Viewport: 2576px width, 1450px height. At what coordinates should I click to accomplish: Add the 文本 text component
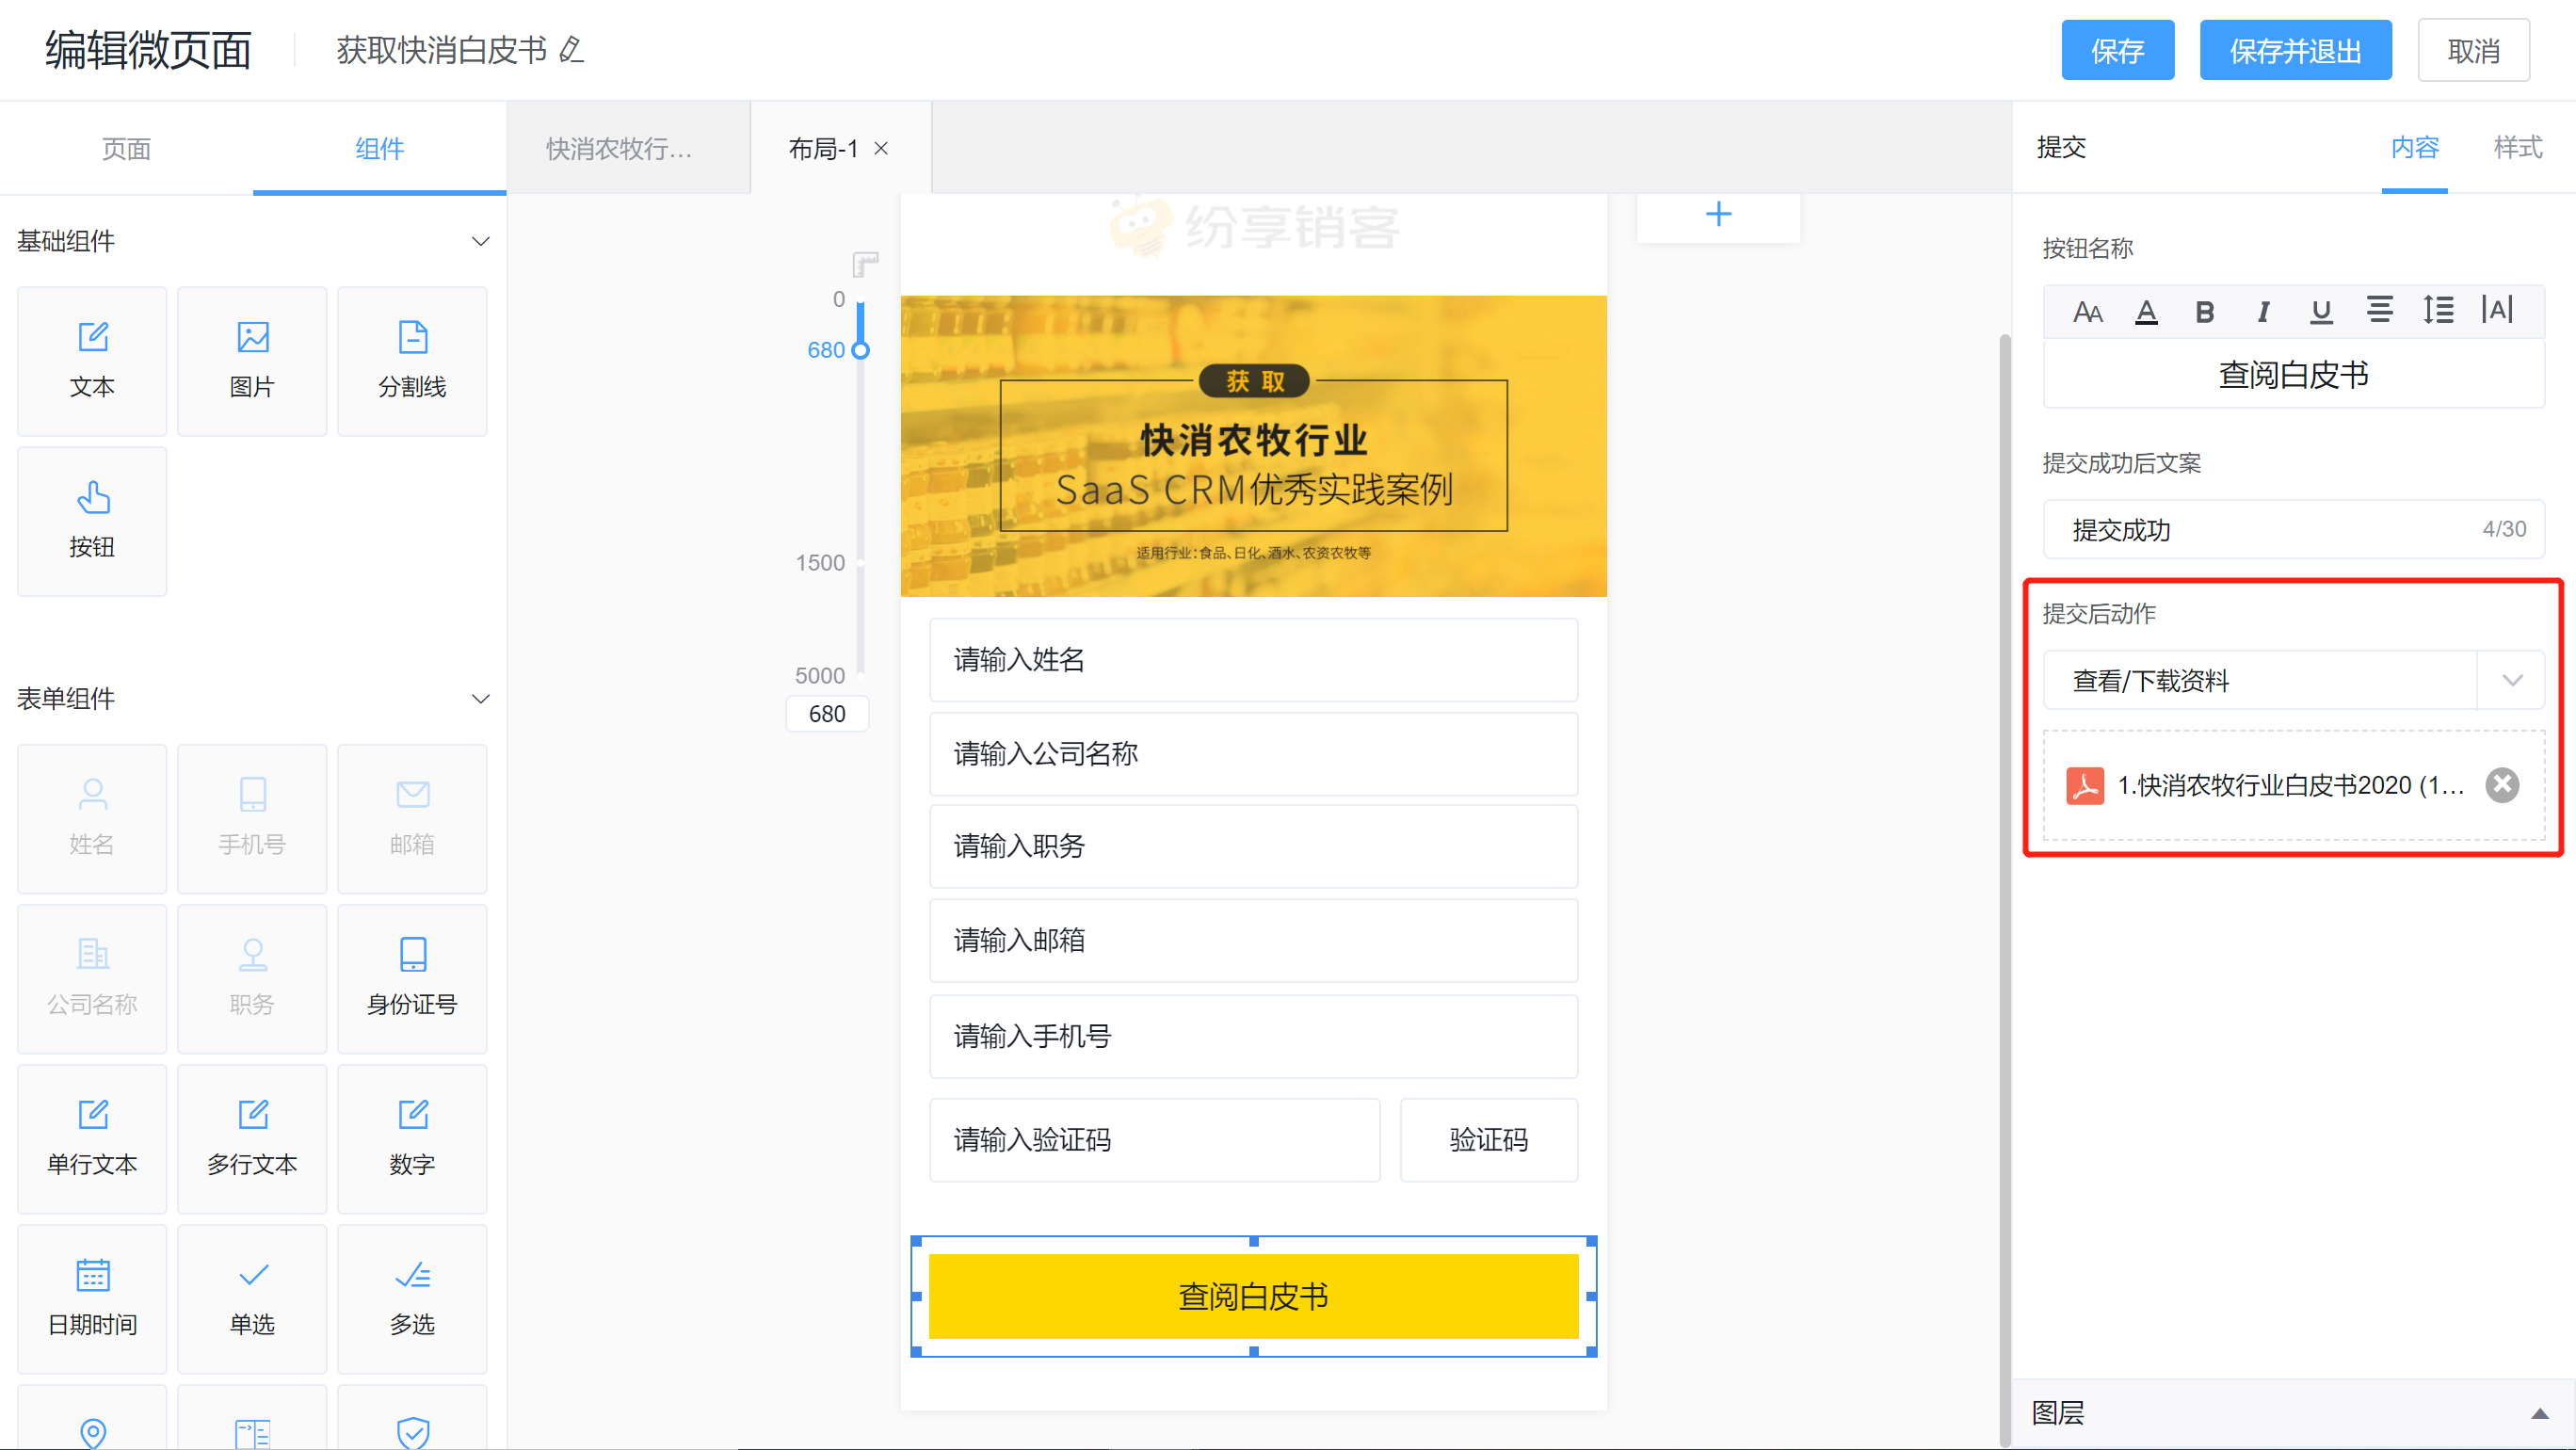tap(92, 361)
